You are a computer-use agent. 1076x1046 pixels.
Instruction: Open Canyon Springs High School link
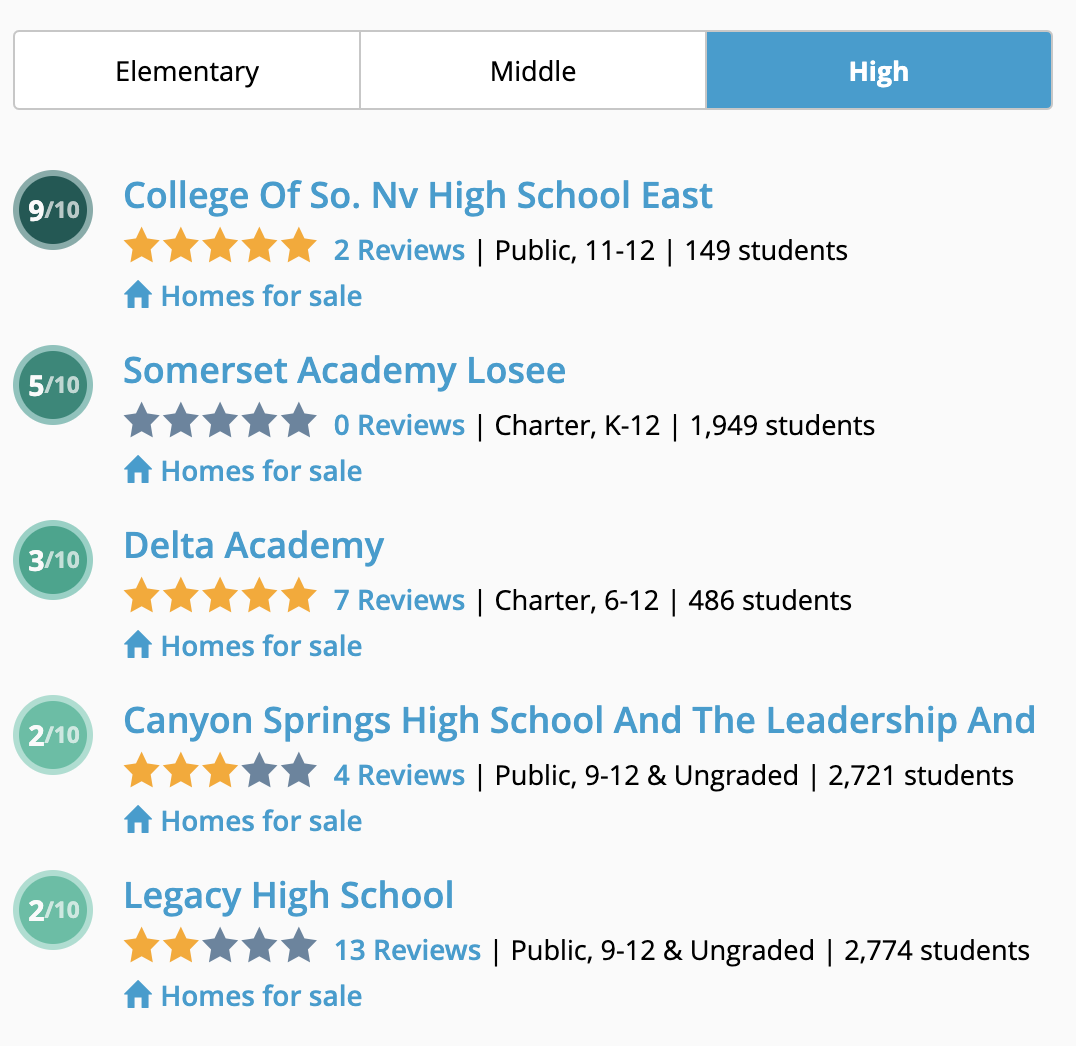click(579, 721)
